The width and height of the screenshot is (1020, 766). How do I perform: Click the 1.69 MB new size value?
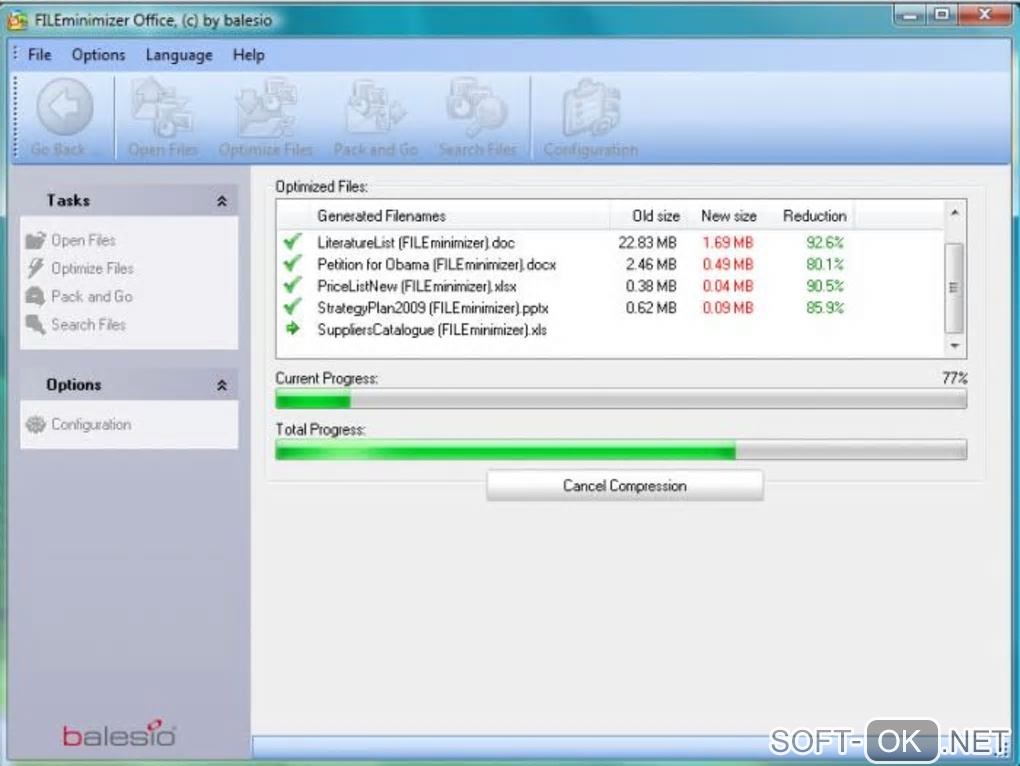[728, 243]
